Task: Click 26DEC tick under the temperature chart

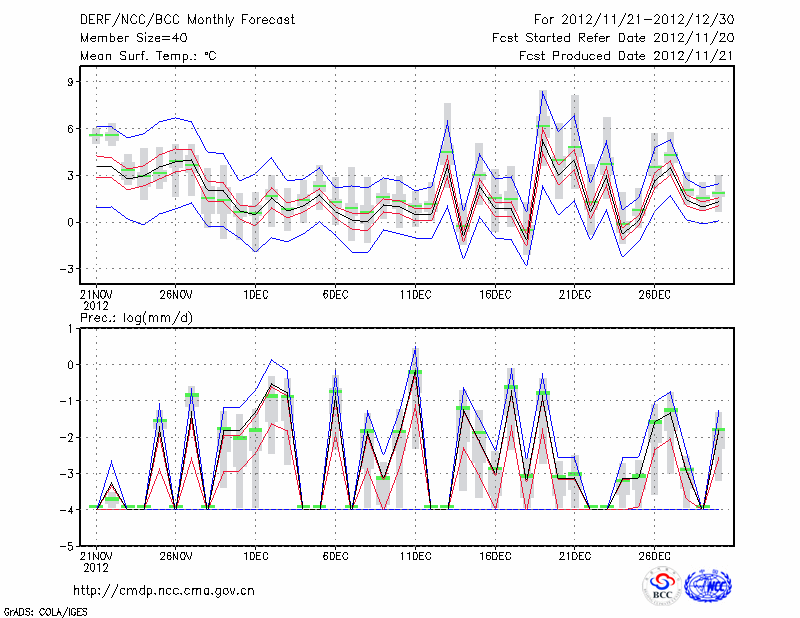Action: point(654,295)
